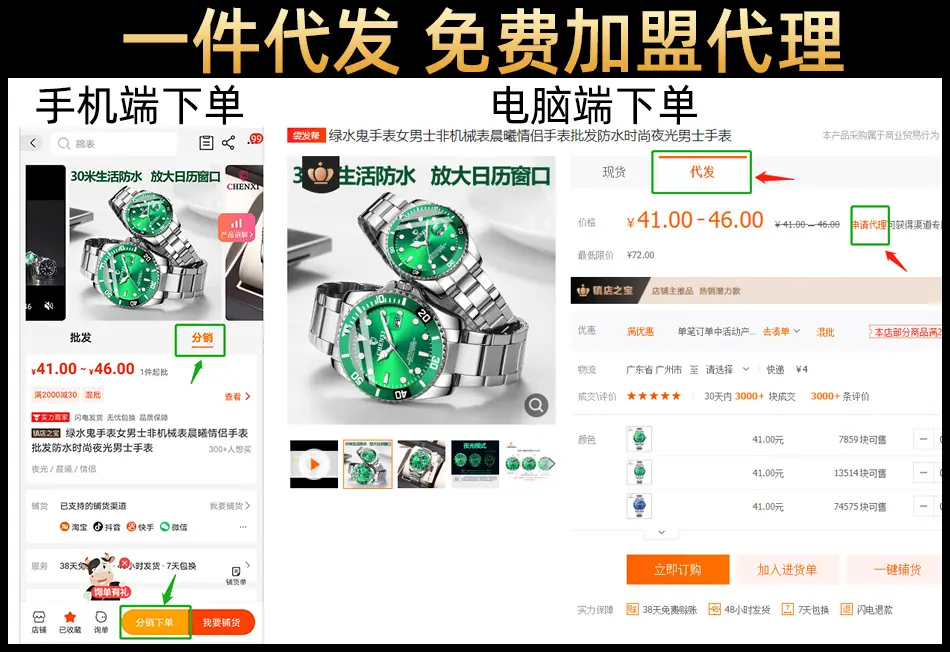950x652 pixels.
Task: Open the order list icon beside share
Action: coord(206,143)
